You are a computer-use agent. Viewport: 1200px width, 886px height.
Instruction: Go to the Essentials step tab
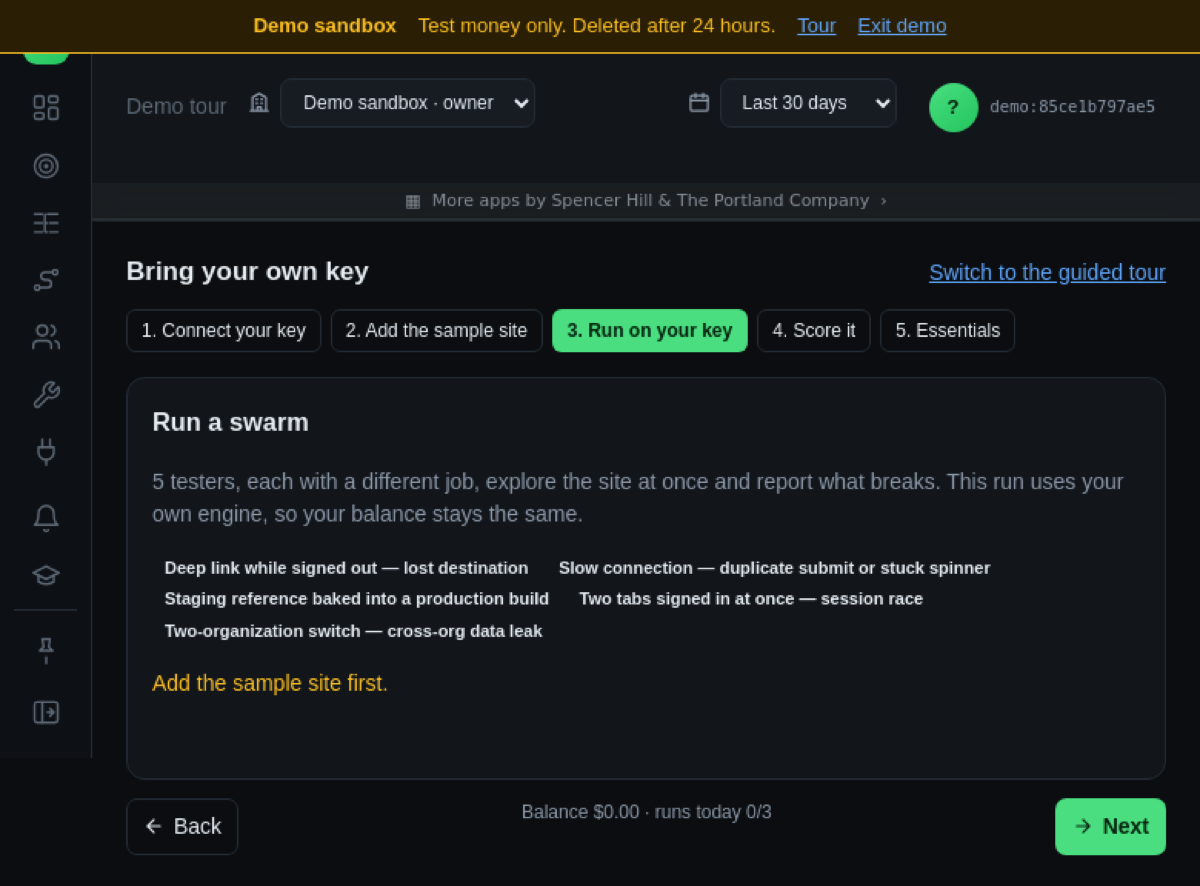point(947,331)
